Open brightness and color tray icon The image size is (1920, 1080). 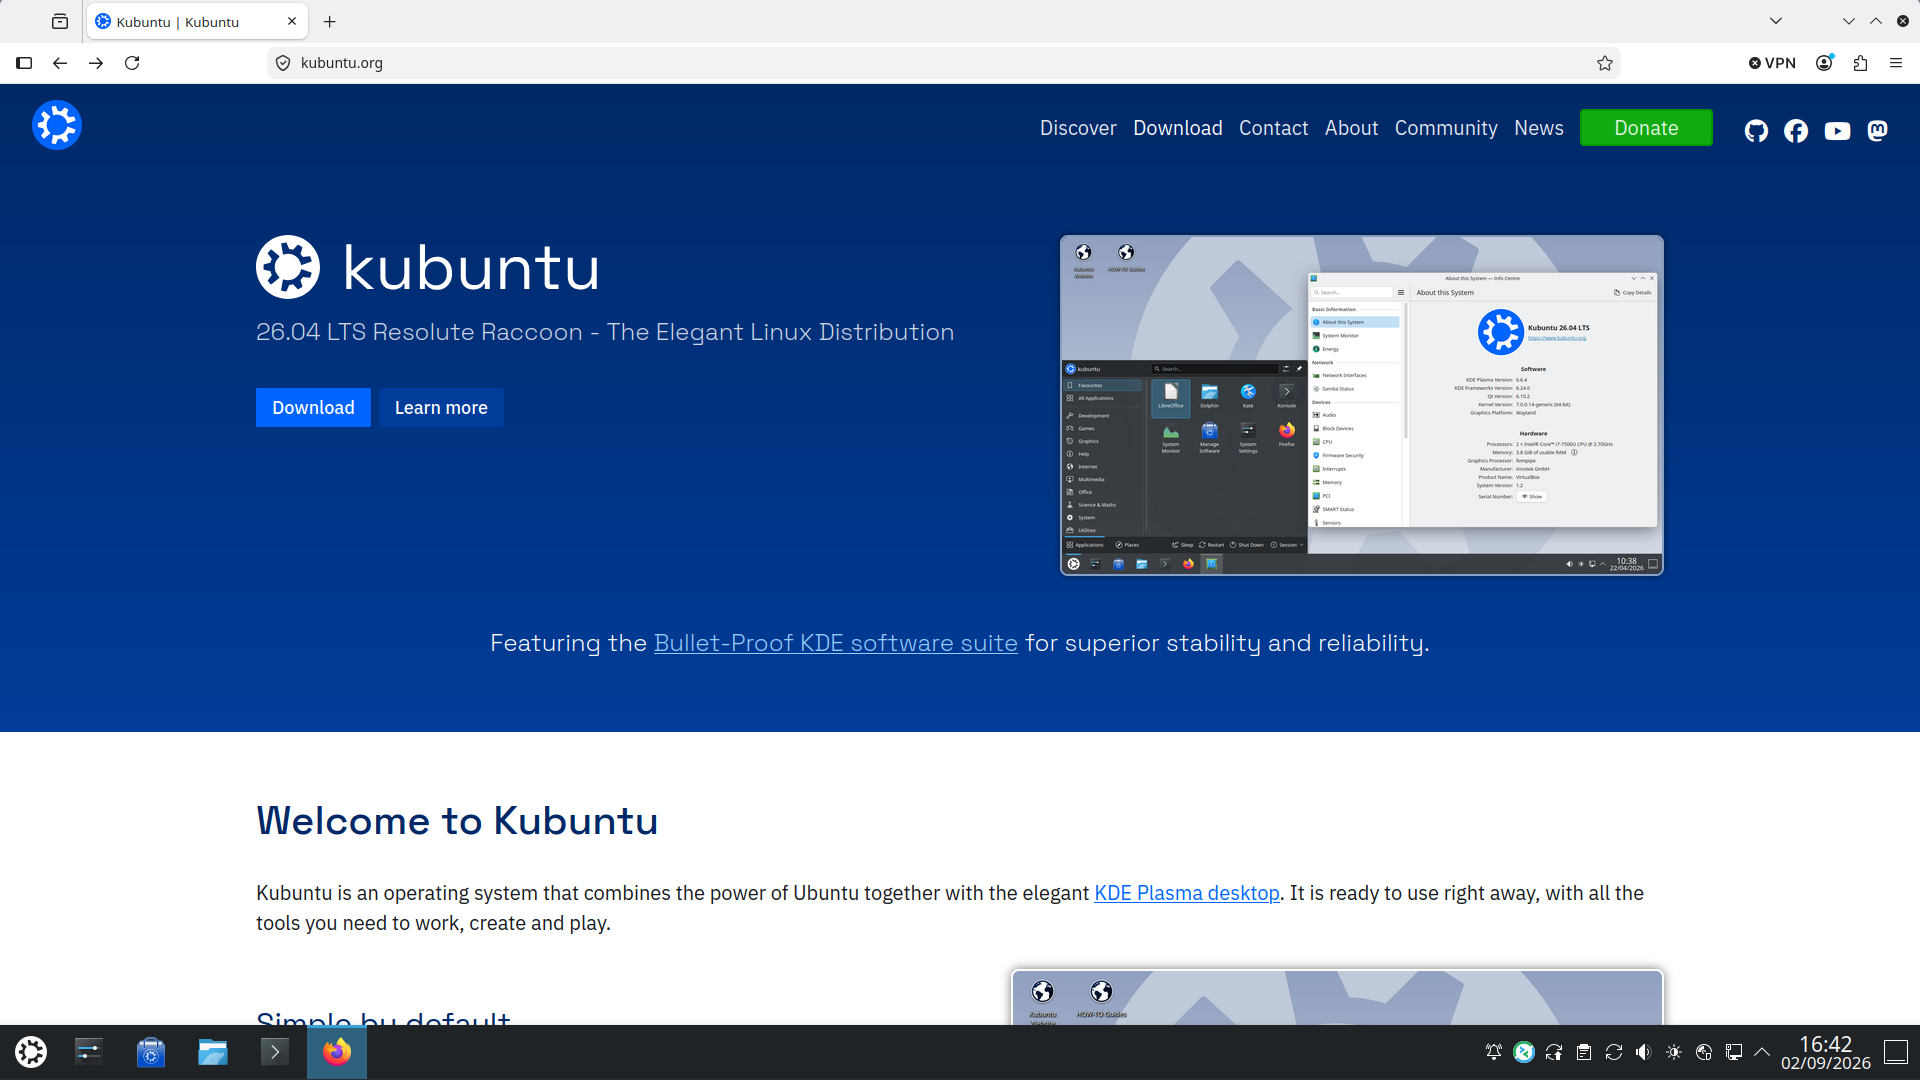click(x=1674, y=1052)
